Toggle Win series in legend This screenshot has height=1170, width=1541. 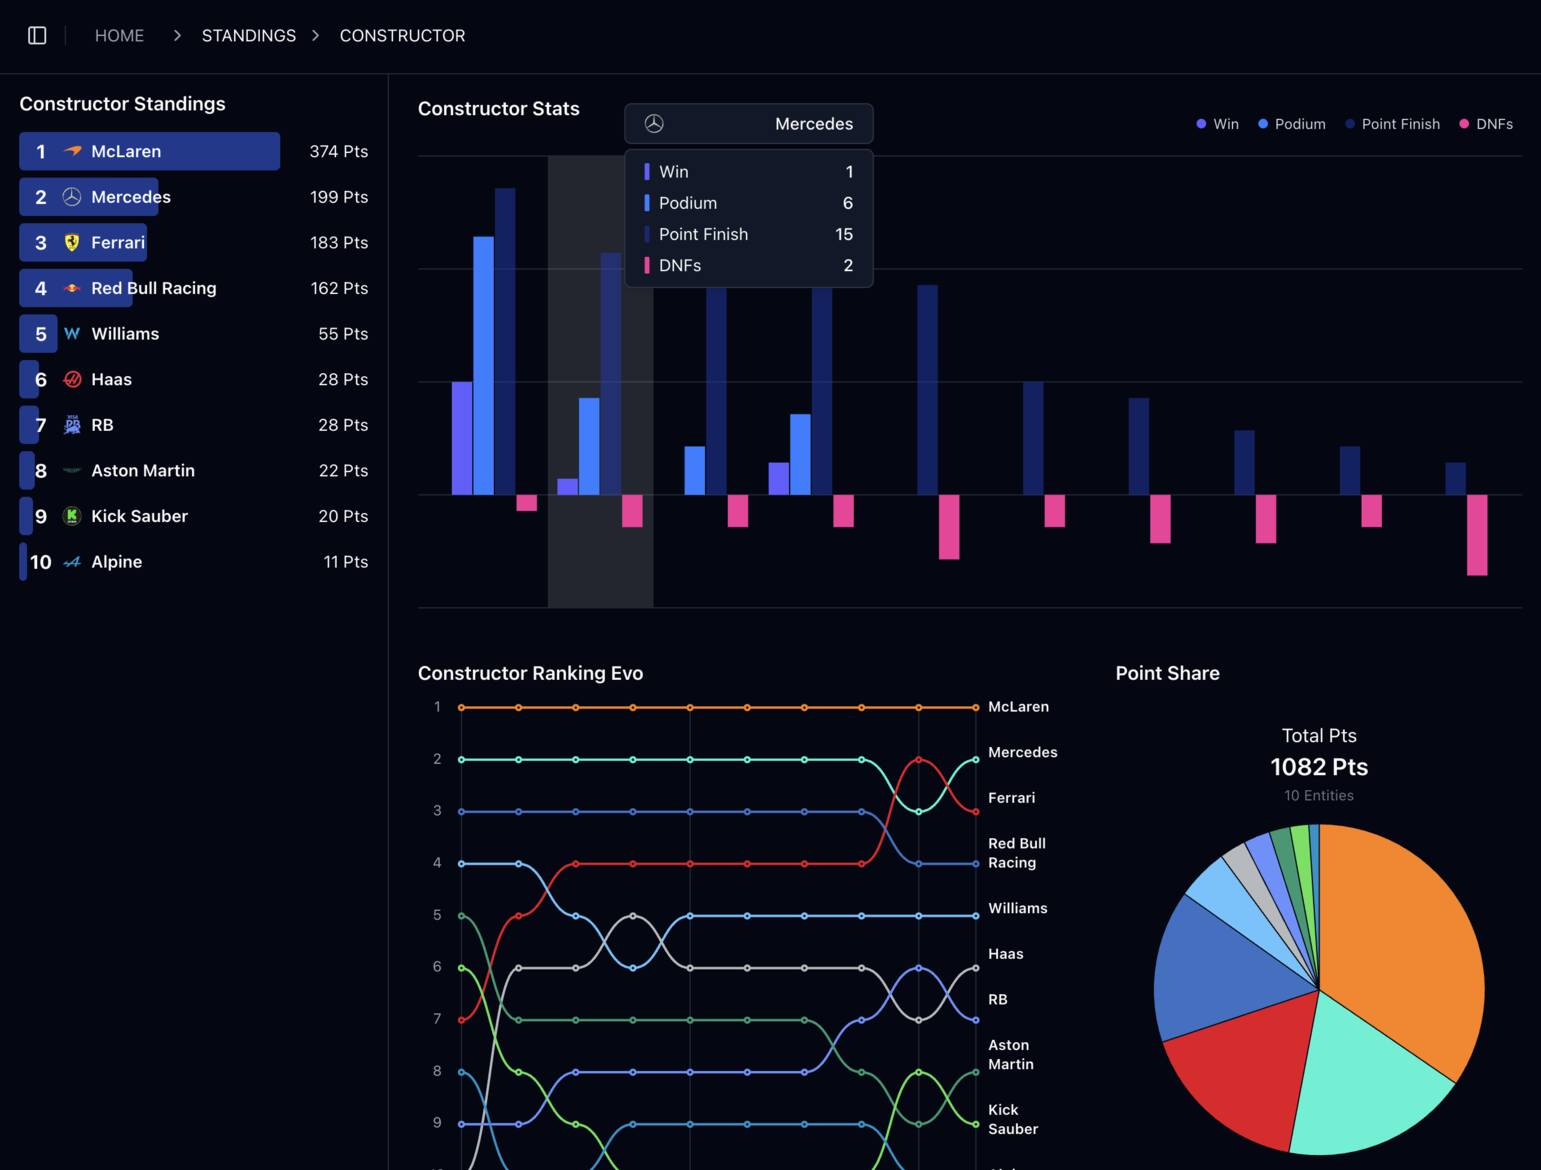click(x=1217, y=124)
